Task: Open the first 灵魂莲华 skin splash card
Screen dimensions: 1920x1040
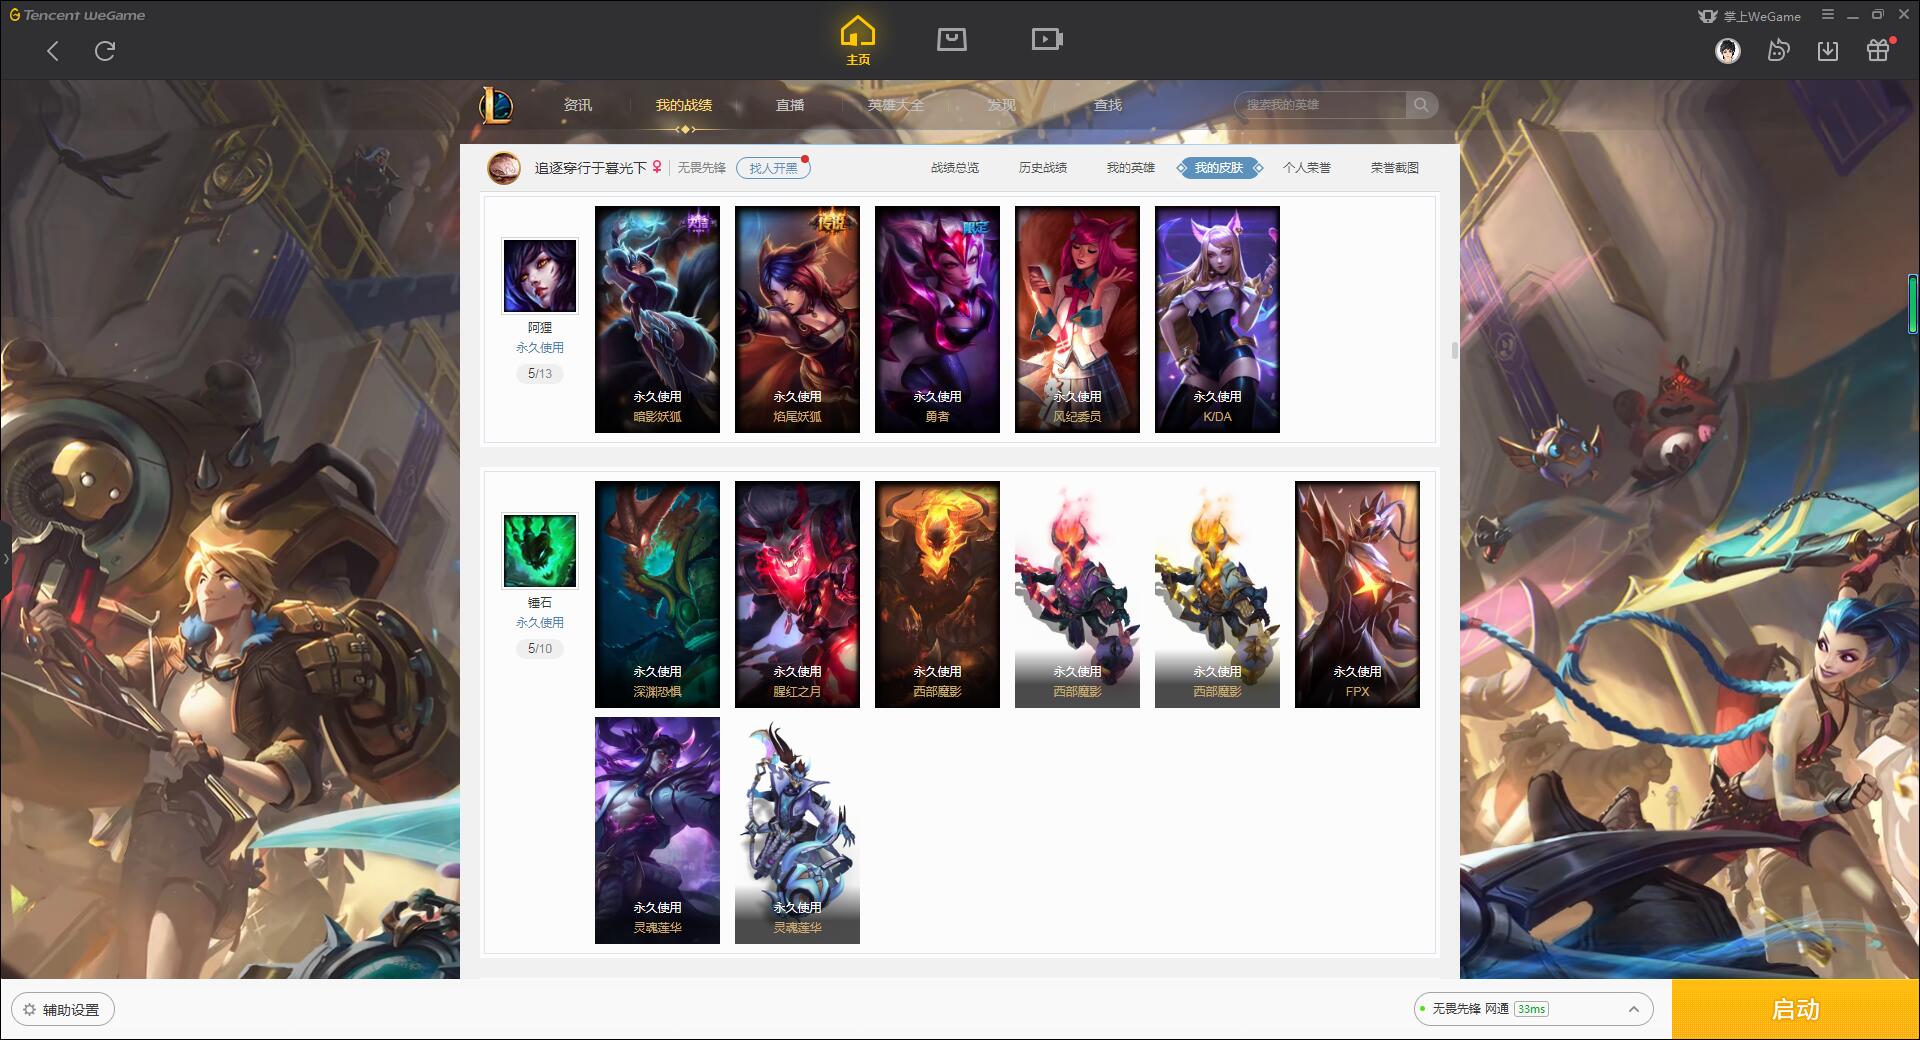Action: pos(657,830)
